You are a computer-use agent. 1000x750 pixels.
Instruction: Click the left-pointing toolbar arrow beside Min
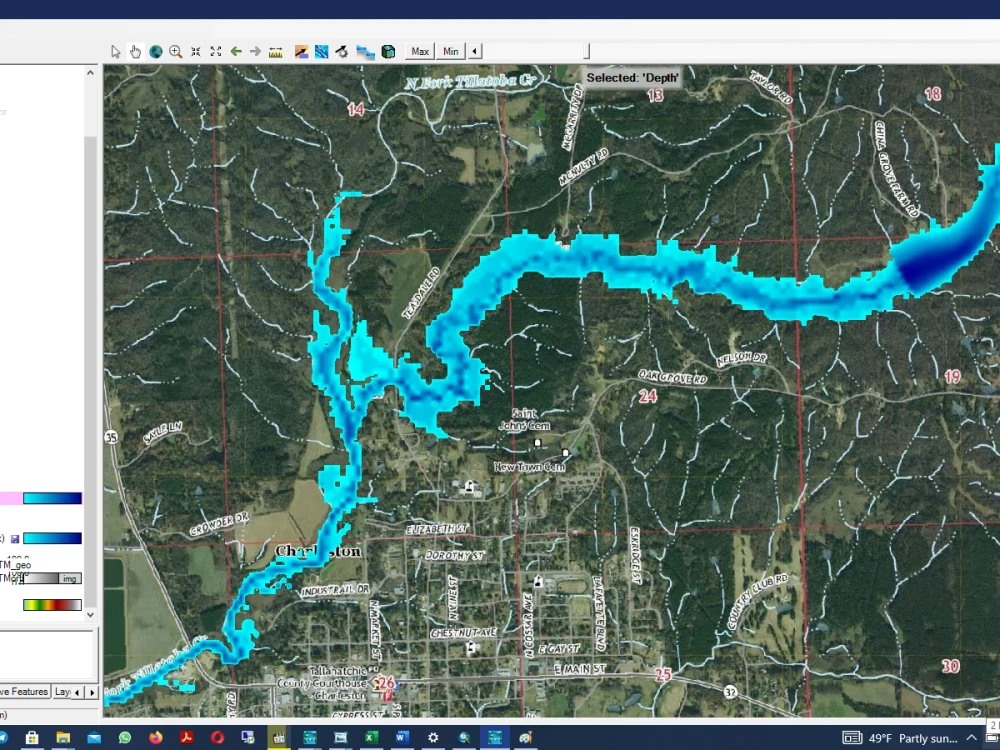click(474, 51)
